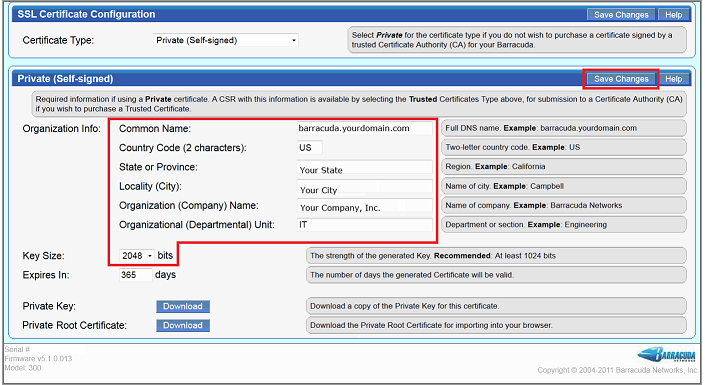705x385 pixels.
Task: Focus the Common Name input field
Action: coord(365,128)
